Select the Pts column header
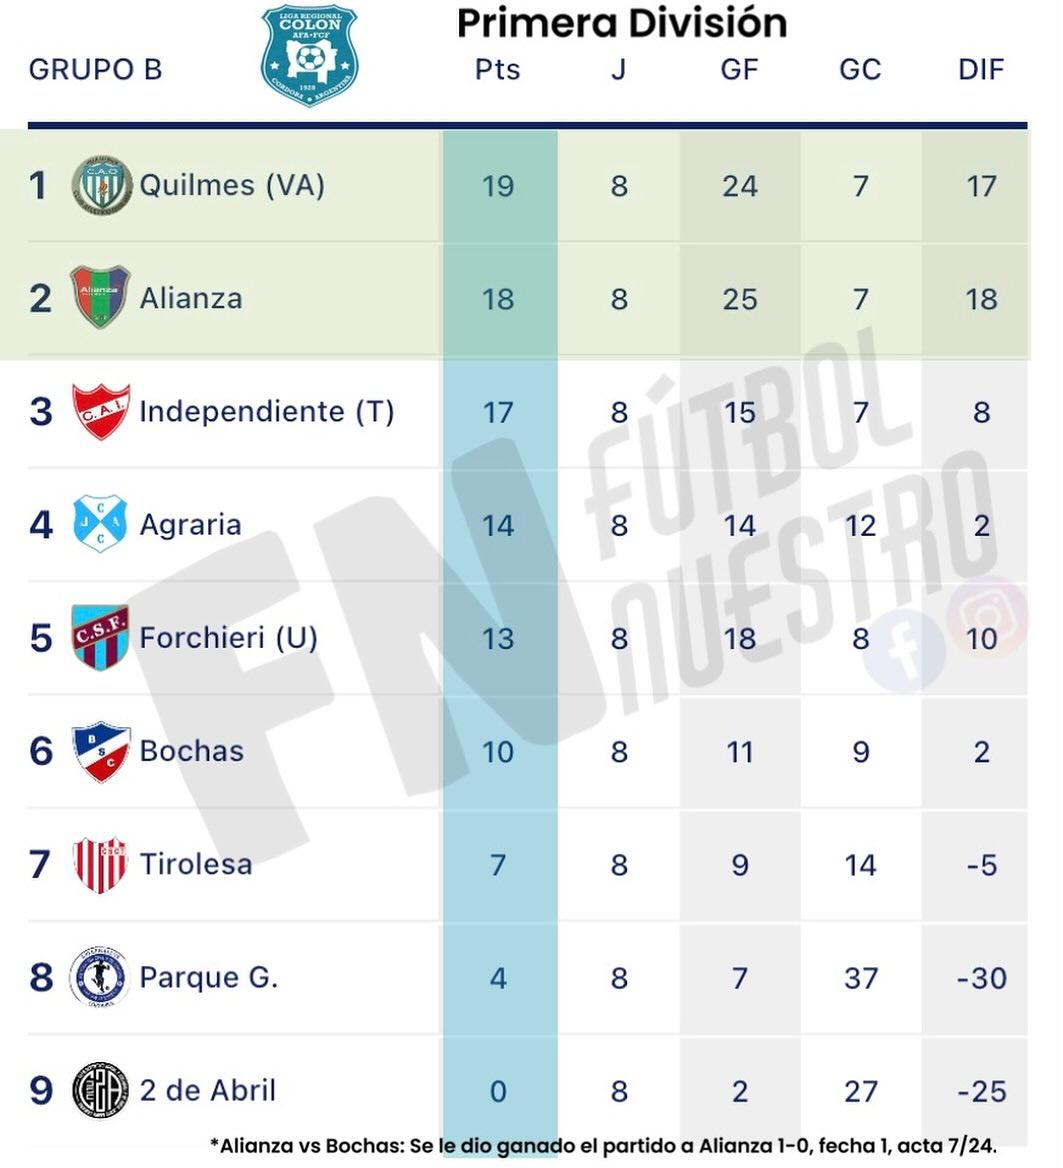The image size is (1063, 1168). point(498,69)
